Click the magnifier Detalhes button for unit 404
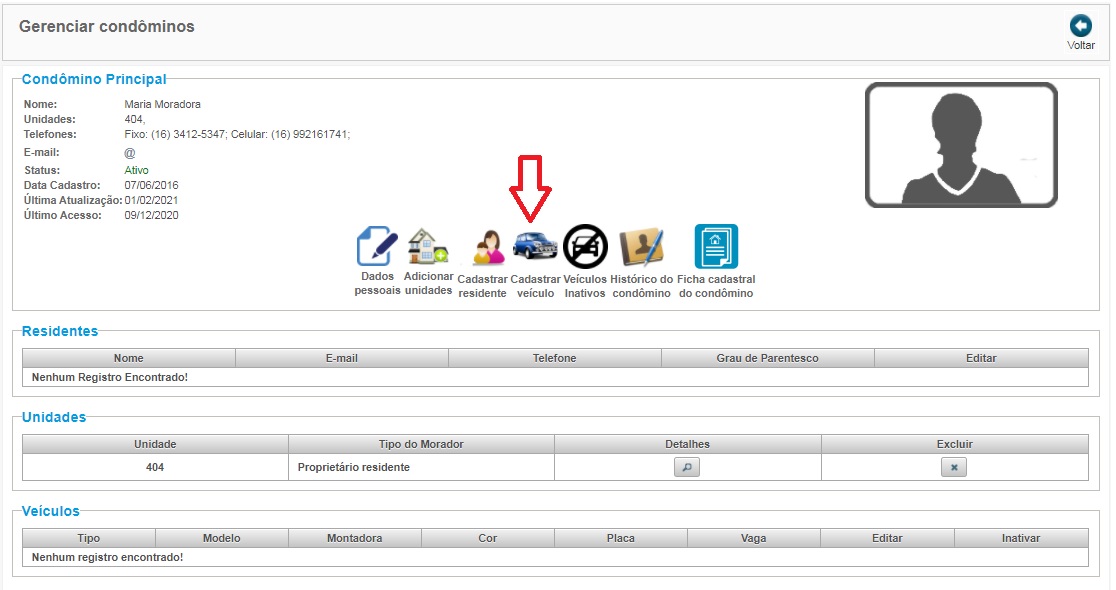Viewport: 1116px width, 590px height. [687, 468]
